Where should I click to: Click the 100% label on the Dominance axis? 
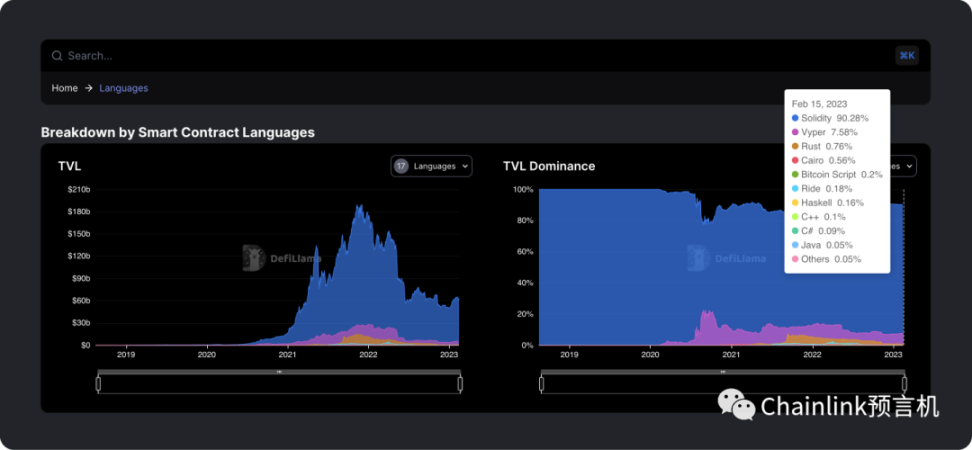click(x=523, y=189)
